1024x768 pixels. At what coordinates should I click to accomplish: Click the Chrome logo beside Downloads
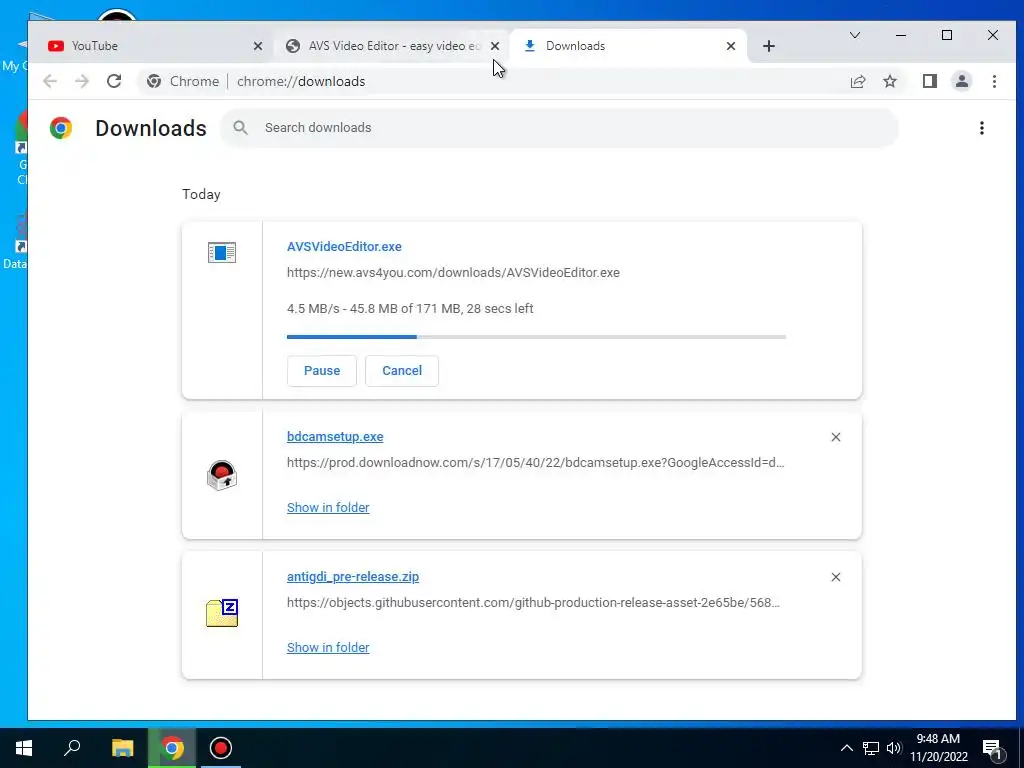[x=61, y=128]
